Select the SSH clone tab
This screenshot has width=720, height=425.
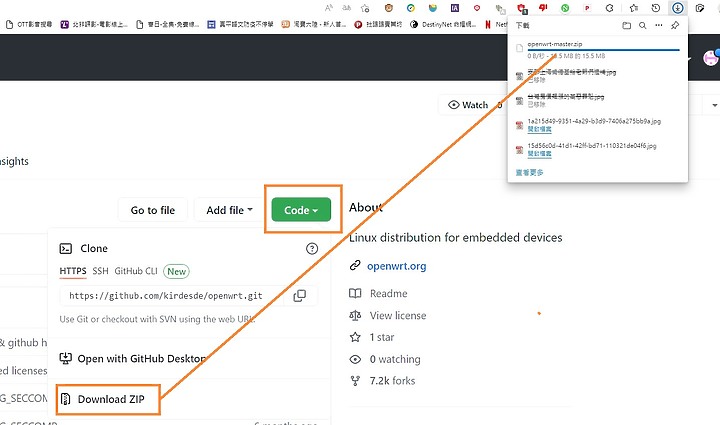(100, 271)
